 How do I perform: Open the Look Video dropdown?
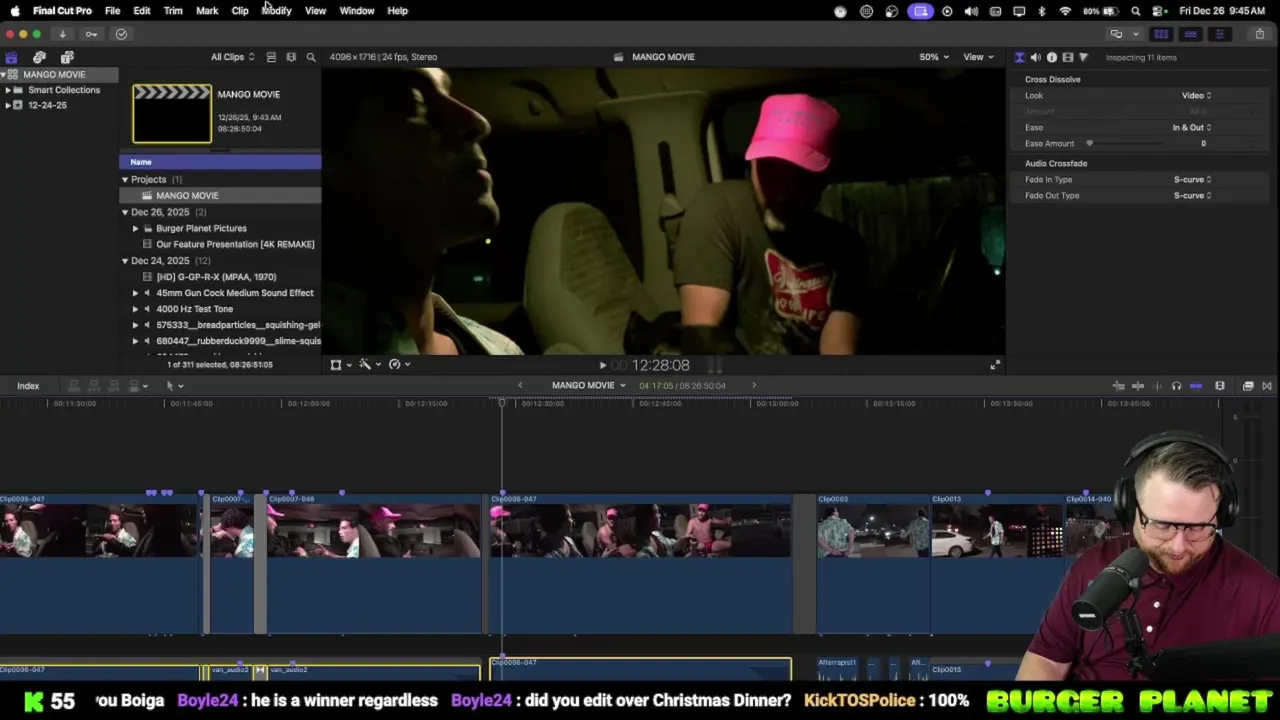(x=1196, y=95)
